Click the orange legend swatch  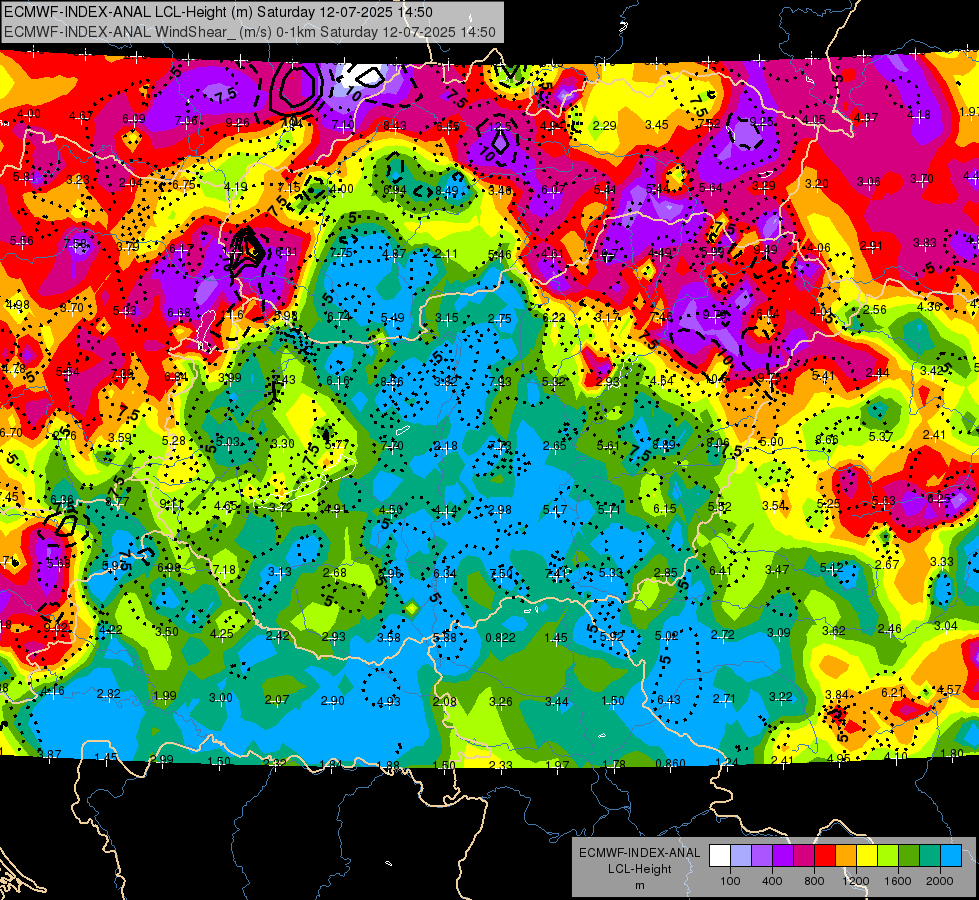click(846, 855)
